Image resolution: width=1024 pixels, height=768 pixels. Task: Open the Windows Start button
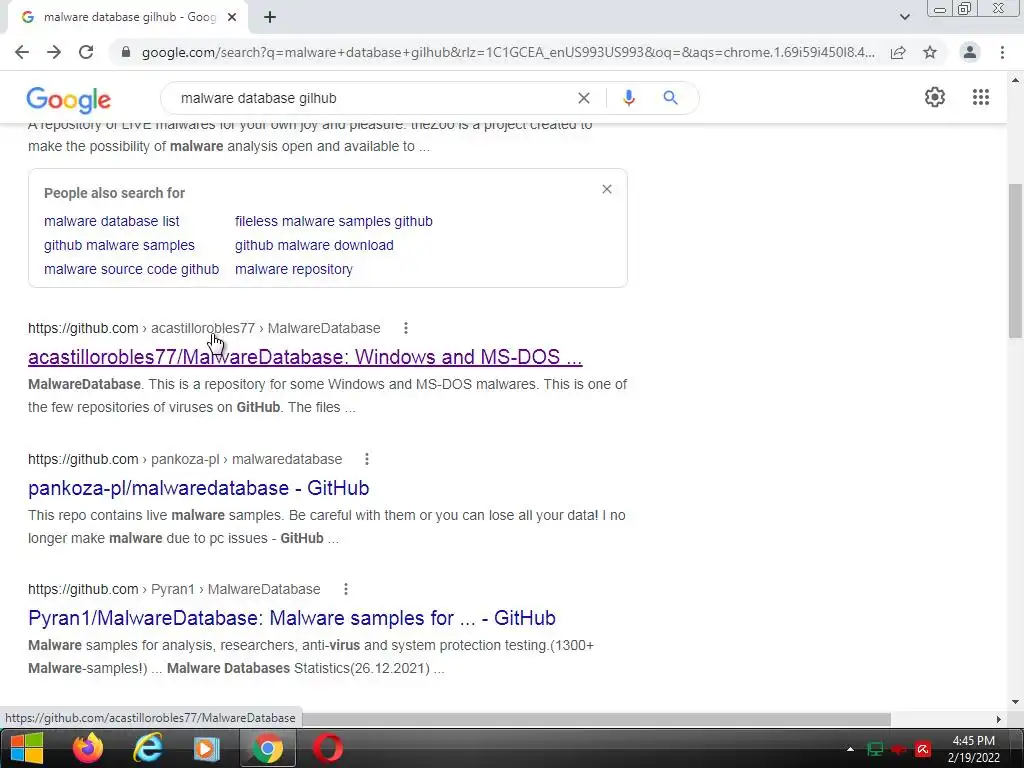coord(26,748)
